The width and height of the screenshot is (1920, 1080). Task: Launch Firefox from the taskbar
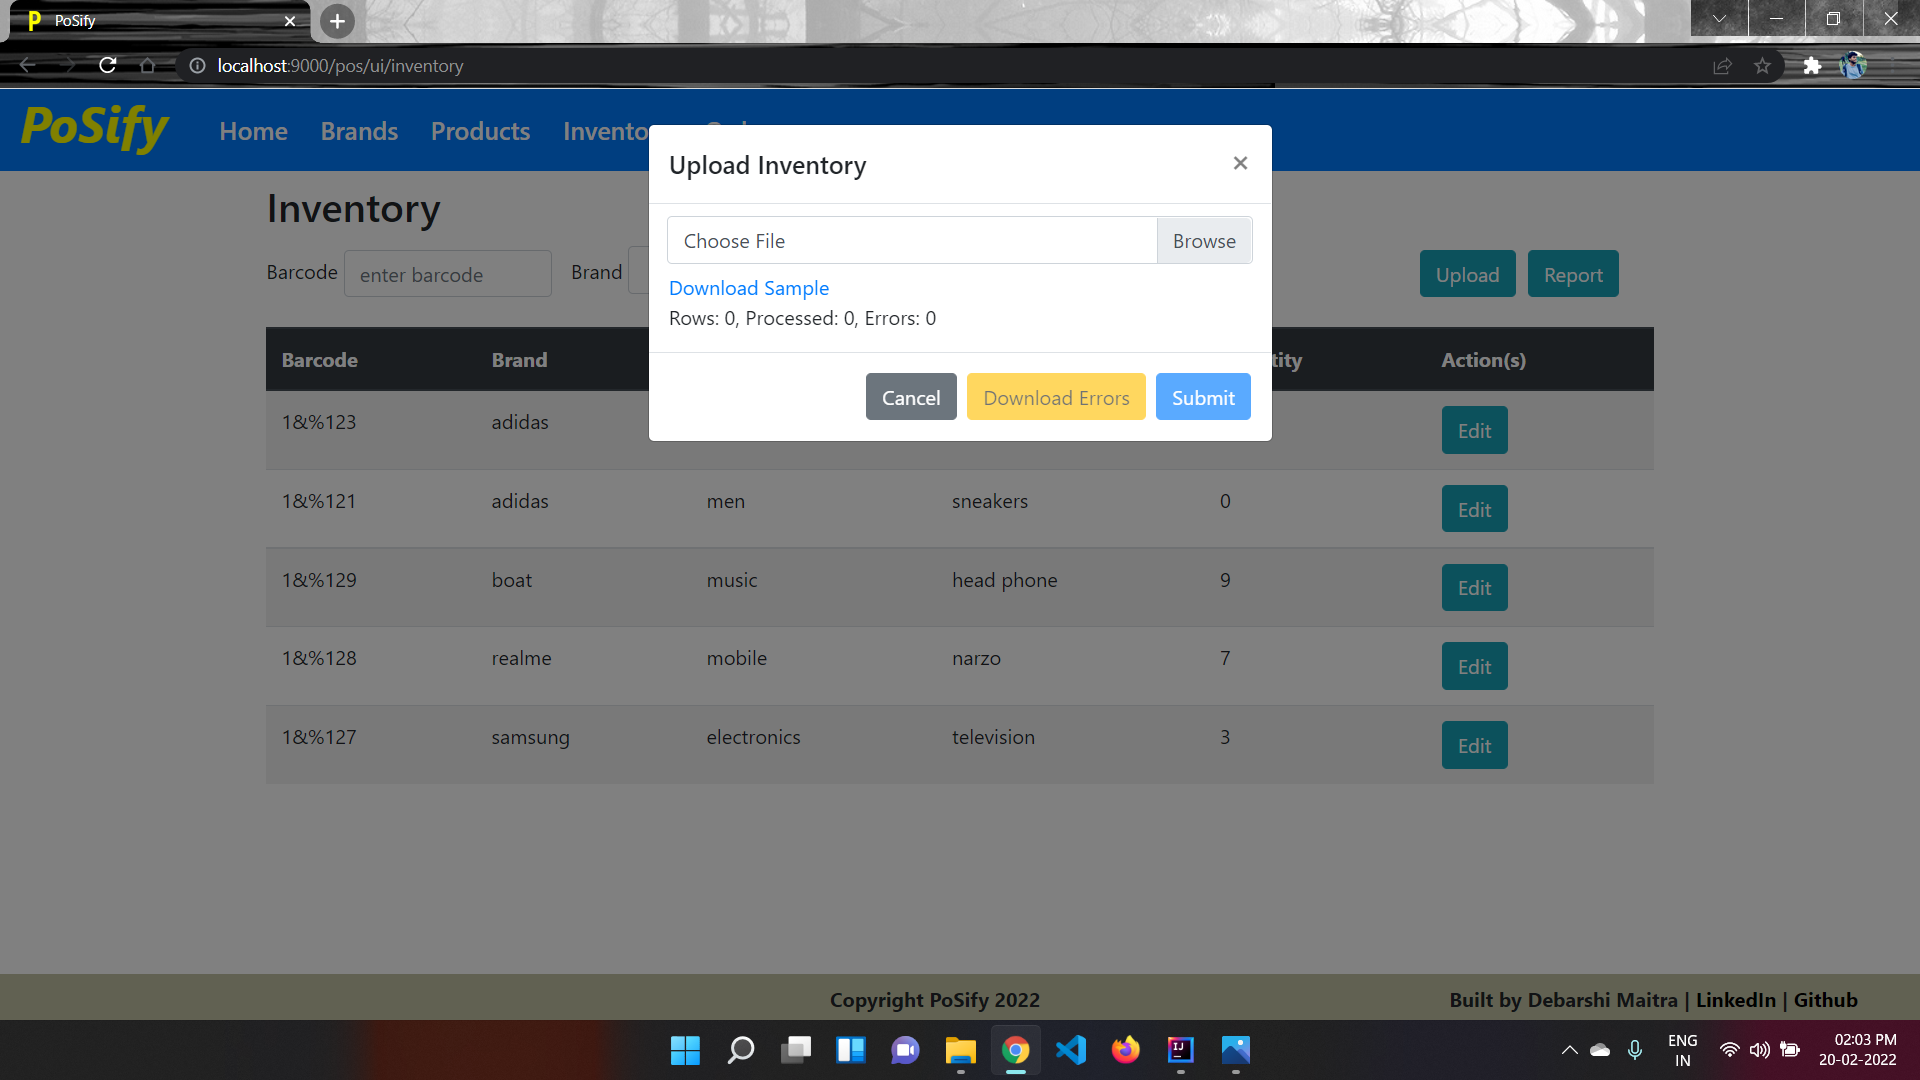1125,1050
